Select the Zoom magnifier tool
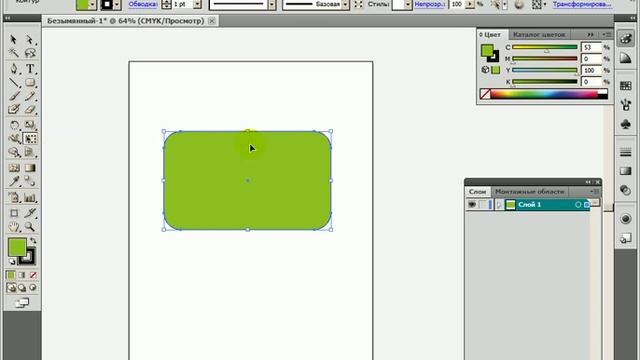The height and width of the screenshot is (360, 640). [x=30, y=227]
